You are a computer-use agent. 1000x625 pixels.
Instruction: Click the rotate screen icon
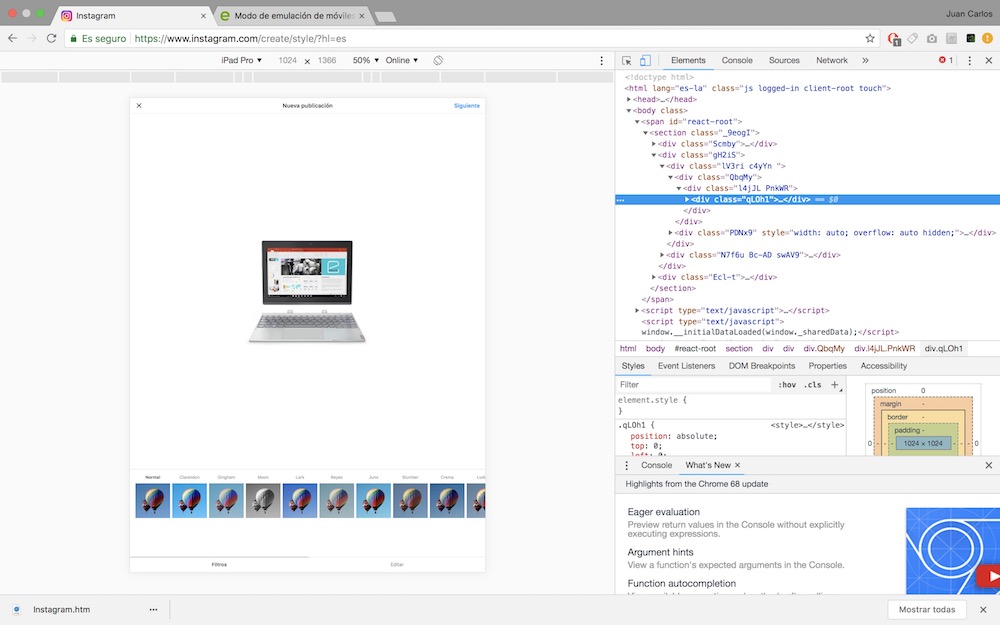click(x=438, y=61)
